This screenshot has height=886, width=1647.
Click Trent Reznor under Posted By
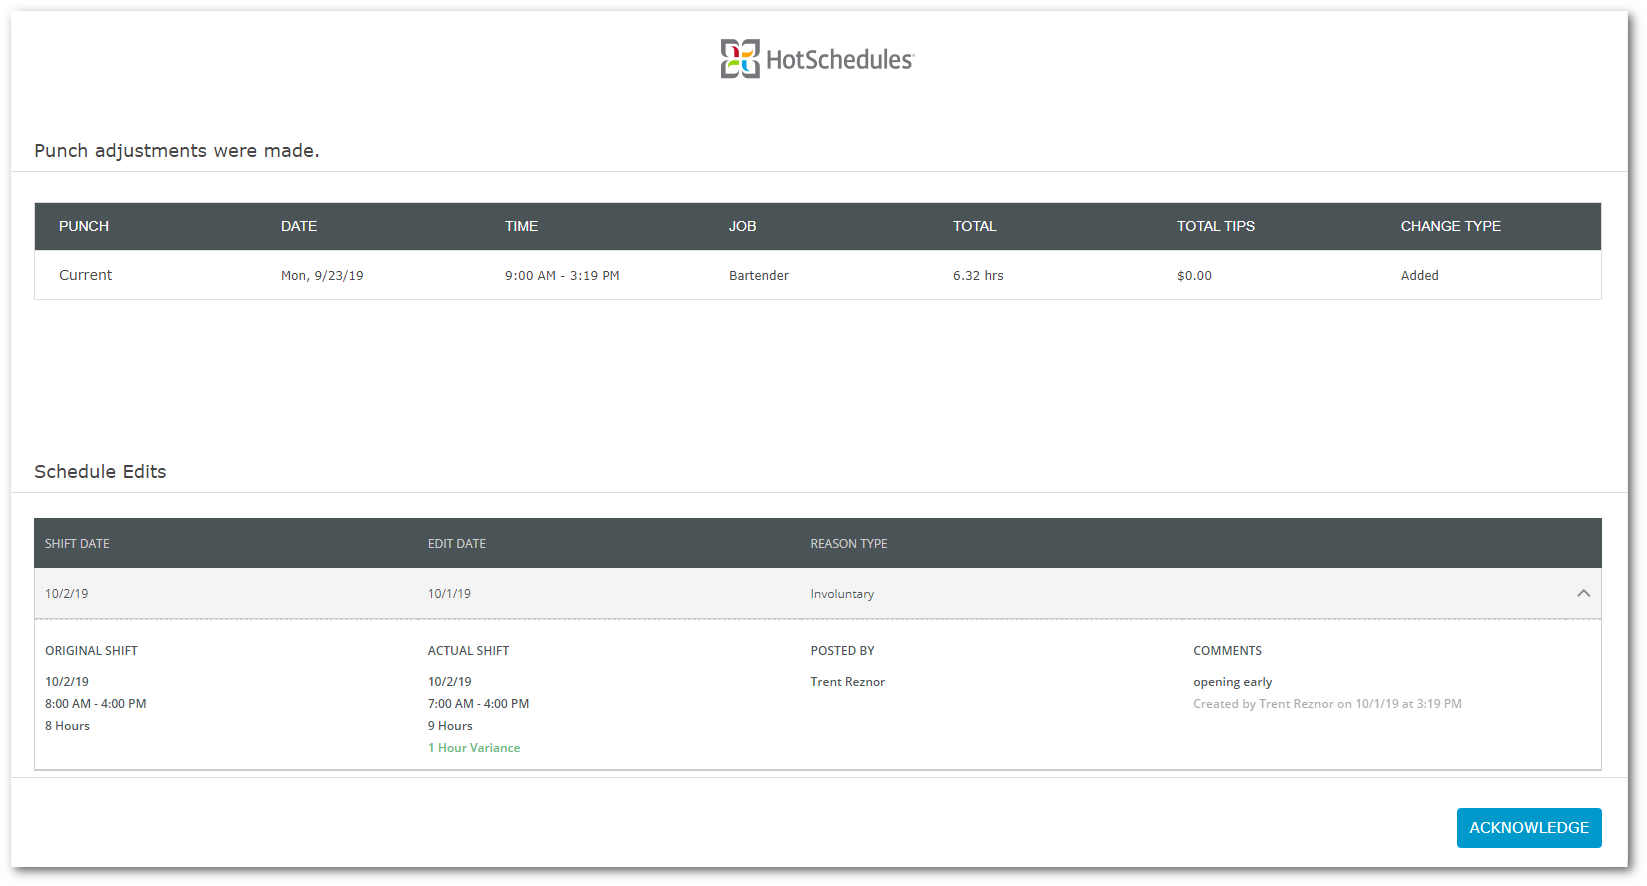847,682
